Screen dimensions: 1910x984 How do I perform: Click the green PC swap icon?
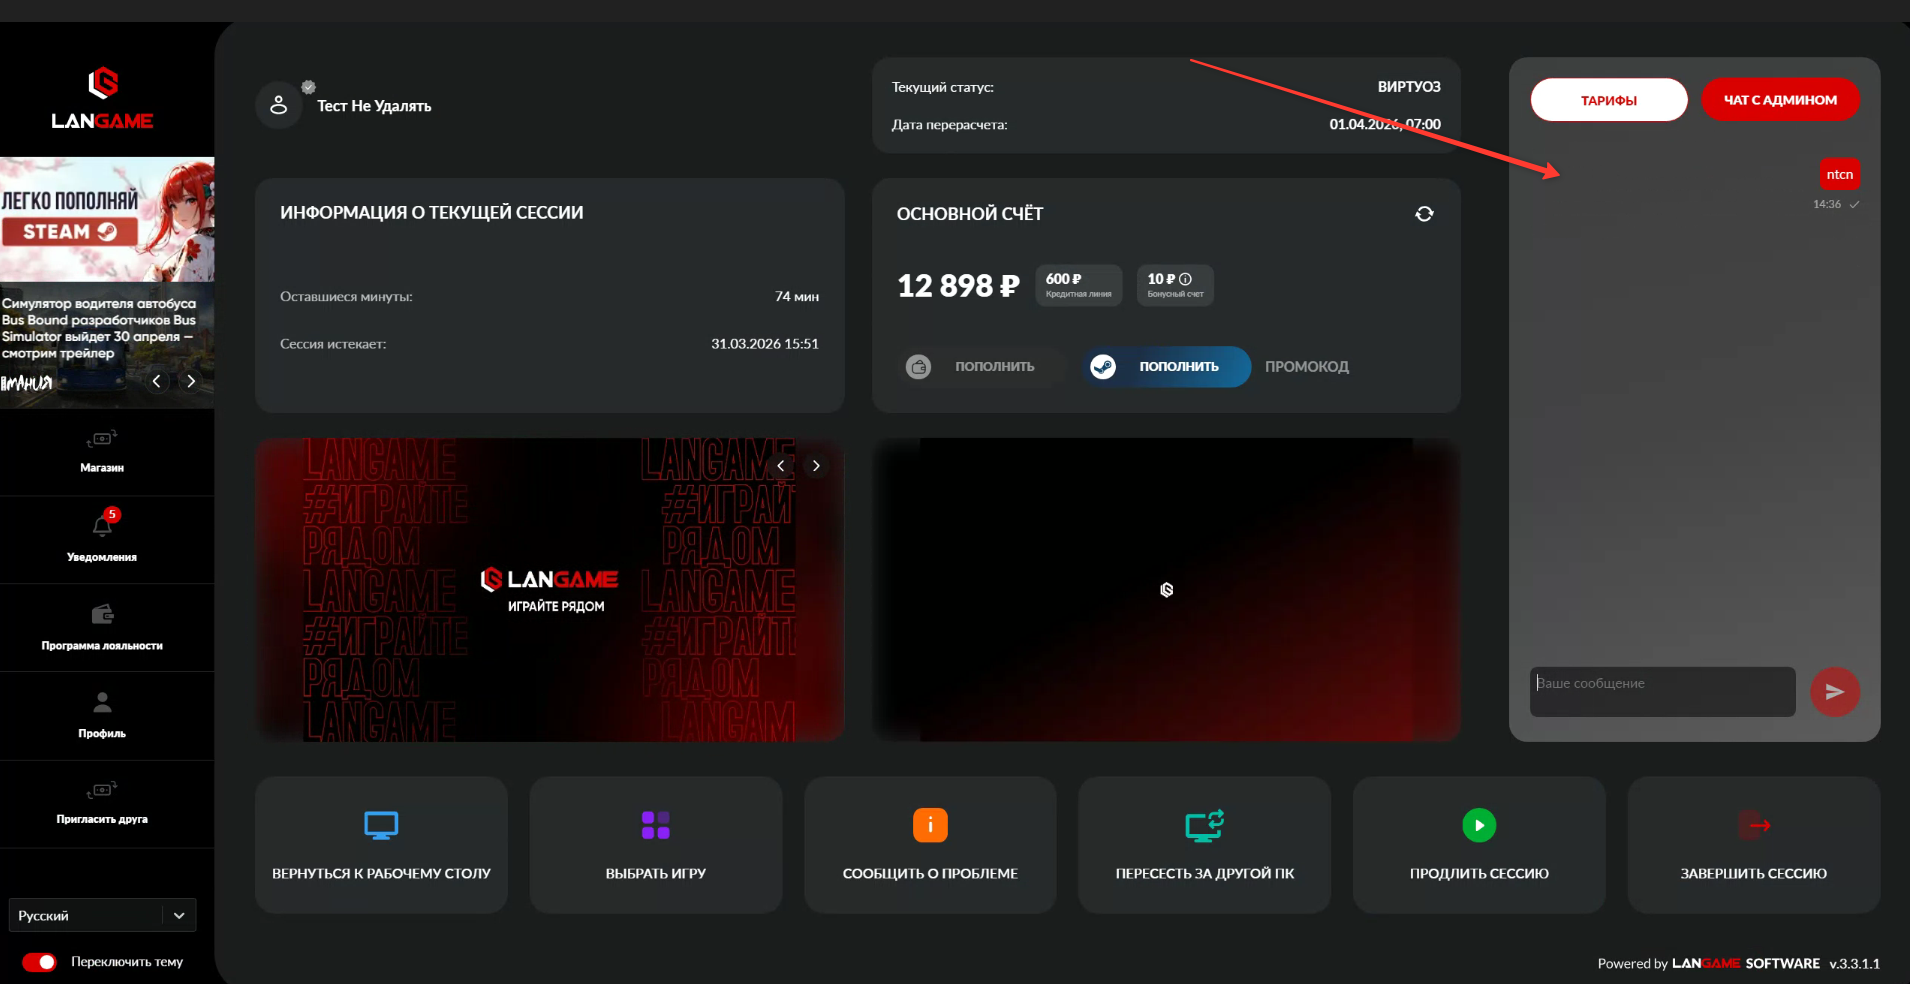click(x=1205, y=825)
